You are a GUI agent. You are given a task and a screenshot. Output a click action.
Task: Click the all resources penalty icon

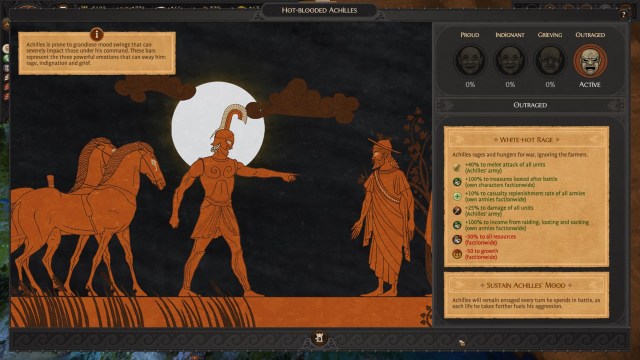click(x=457, y=240)
